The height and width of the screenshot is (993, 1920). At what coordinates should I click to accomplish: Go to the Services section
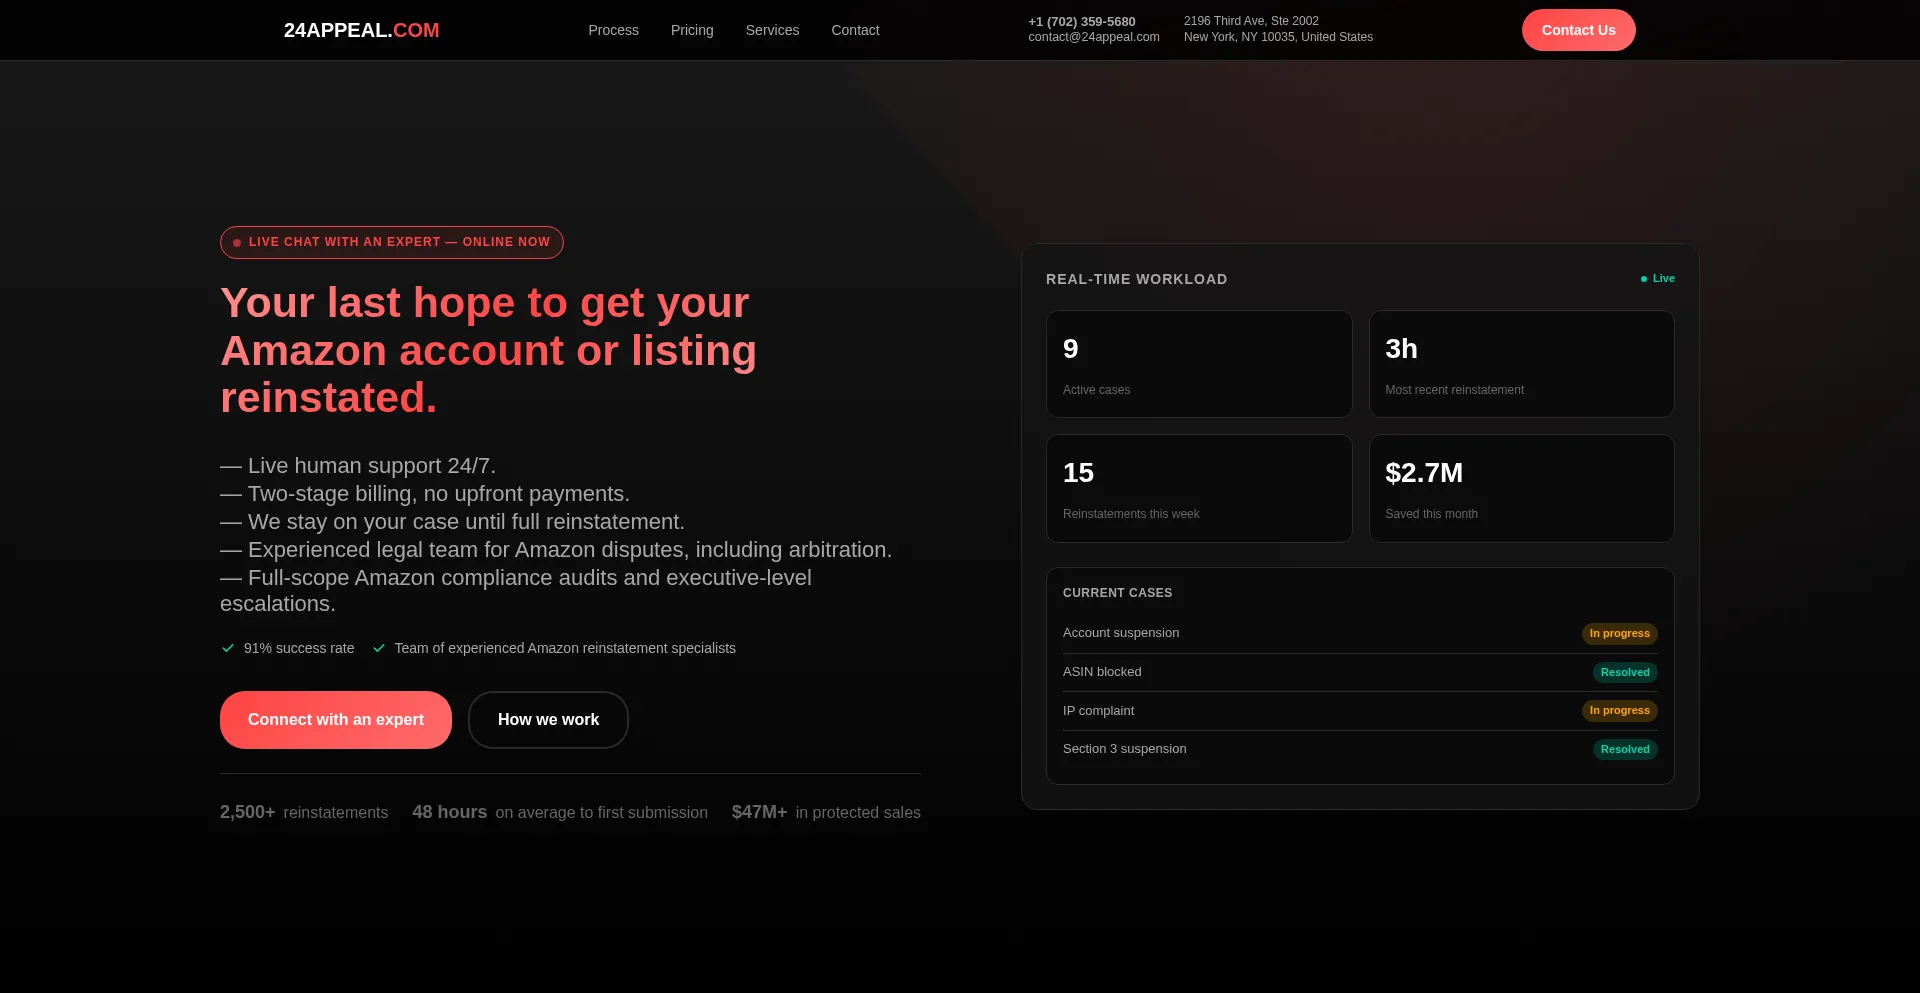click(x=772, y=30)
